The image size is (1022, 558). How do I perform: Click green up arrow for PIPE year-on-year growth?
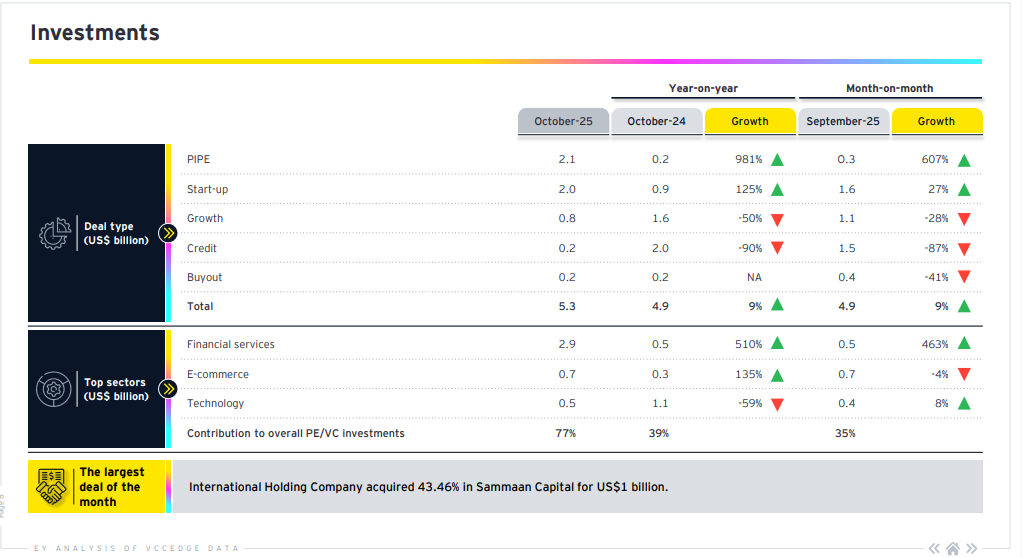click(777, 160)
